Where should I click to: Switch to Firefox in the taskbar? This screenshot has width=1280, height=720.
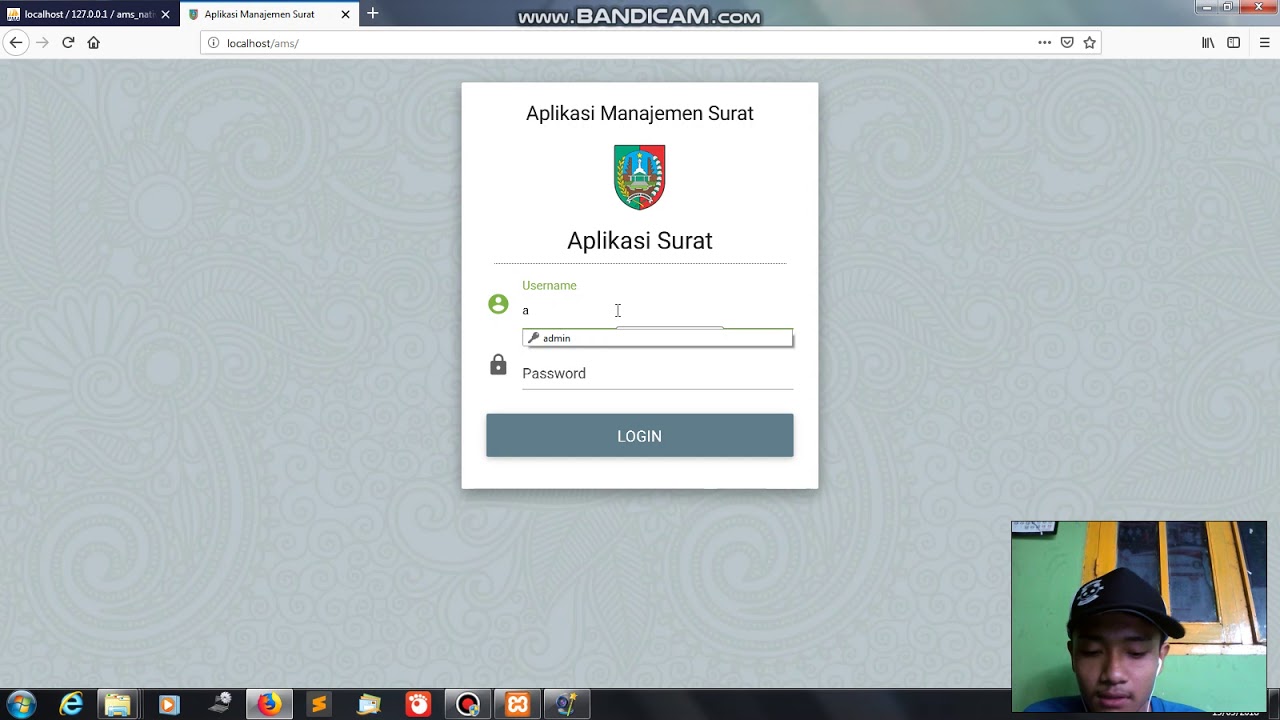tap(269, 705)
